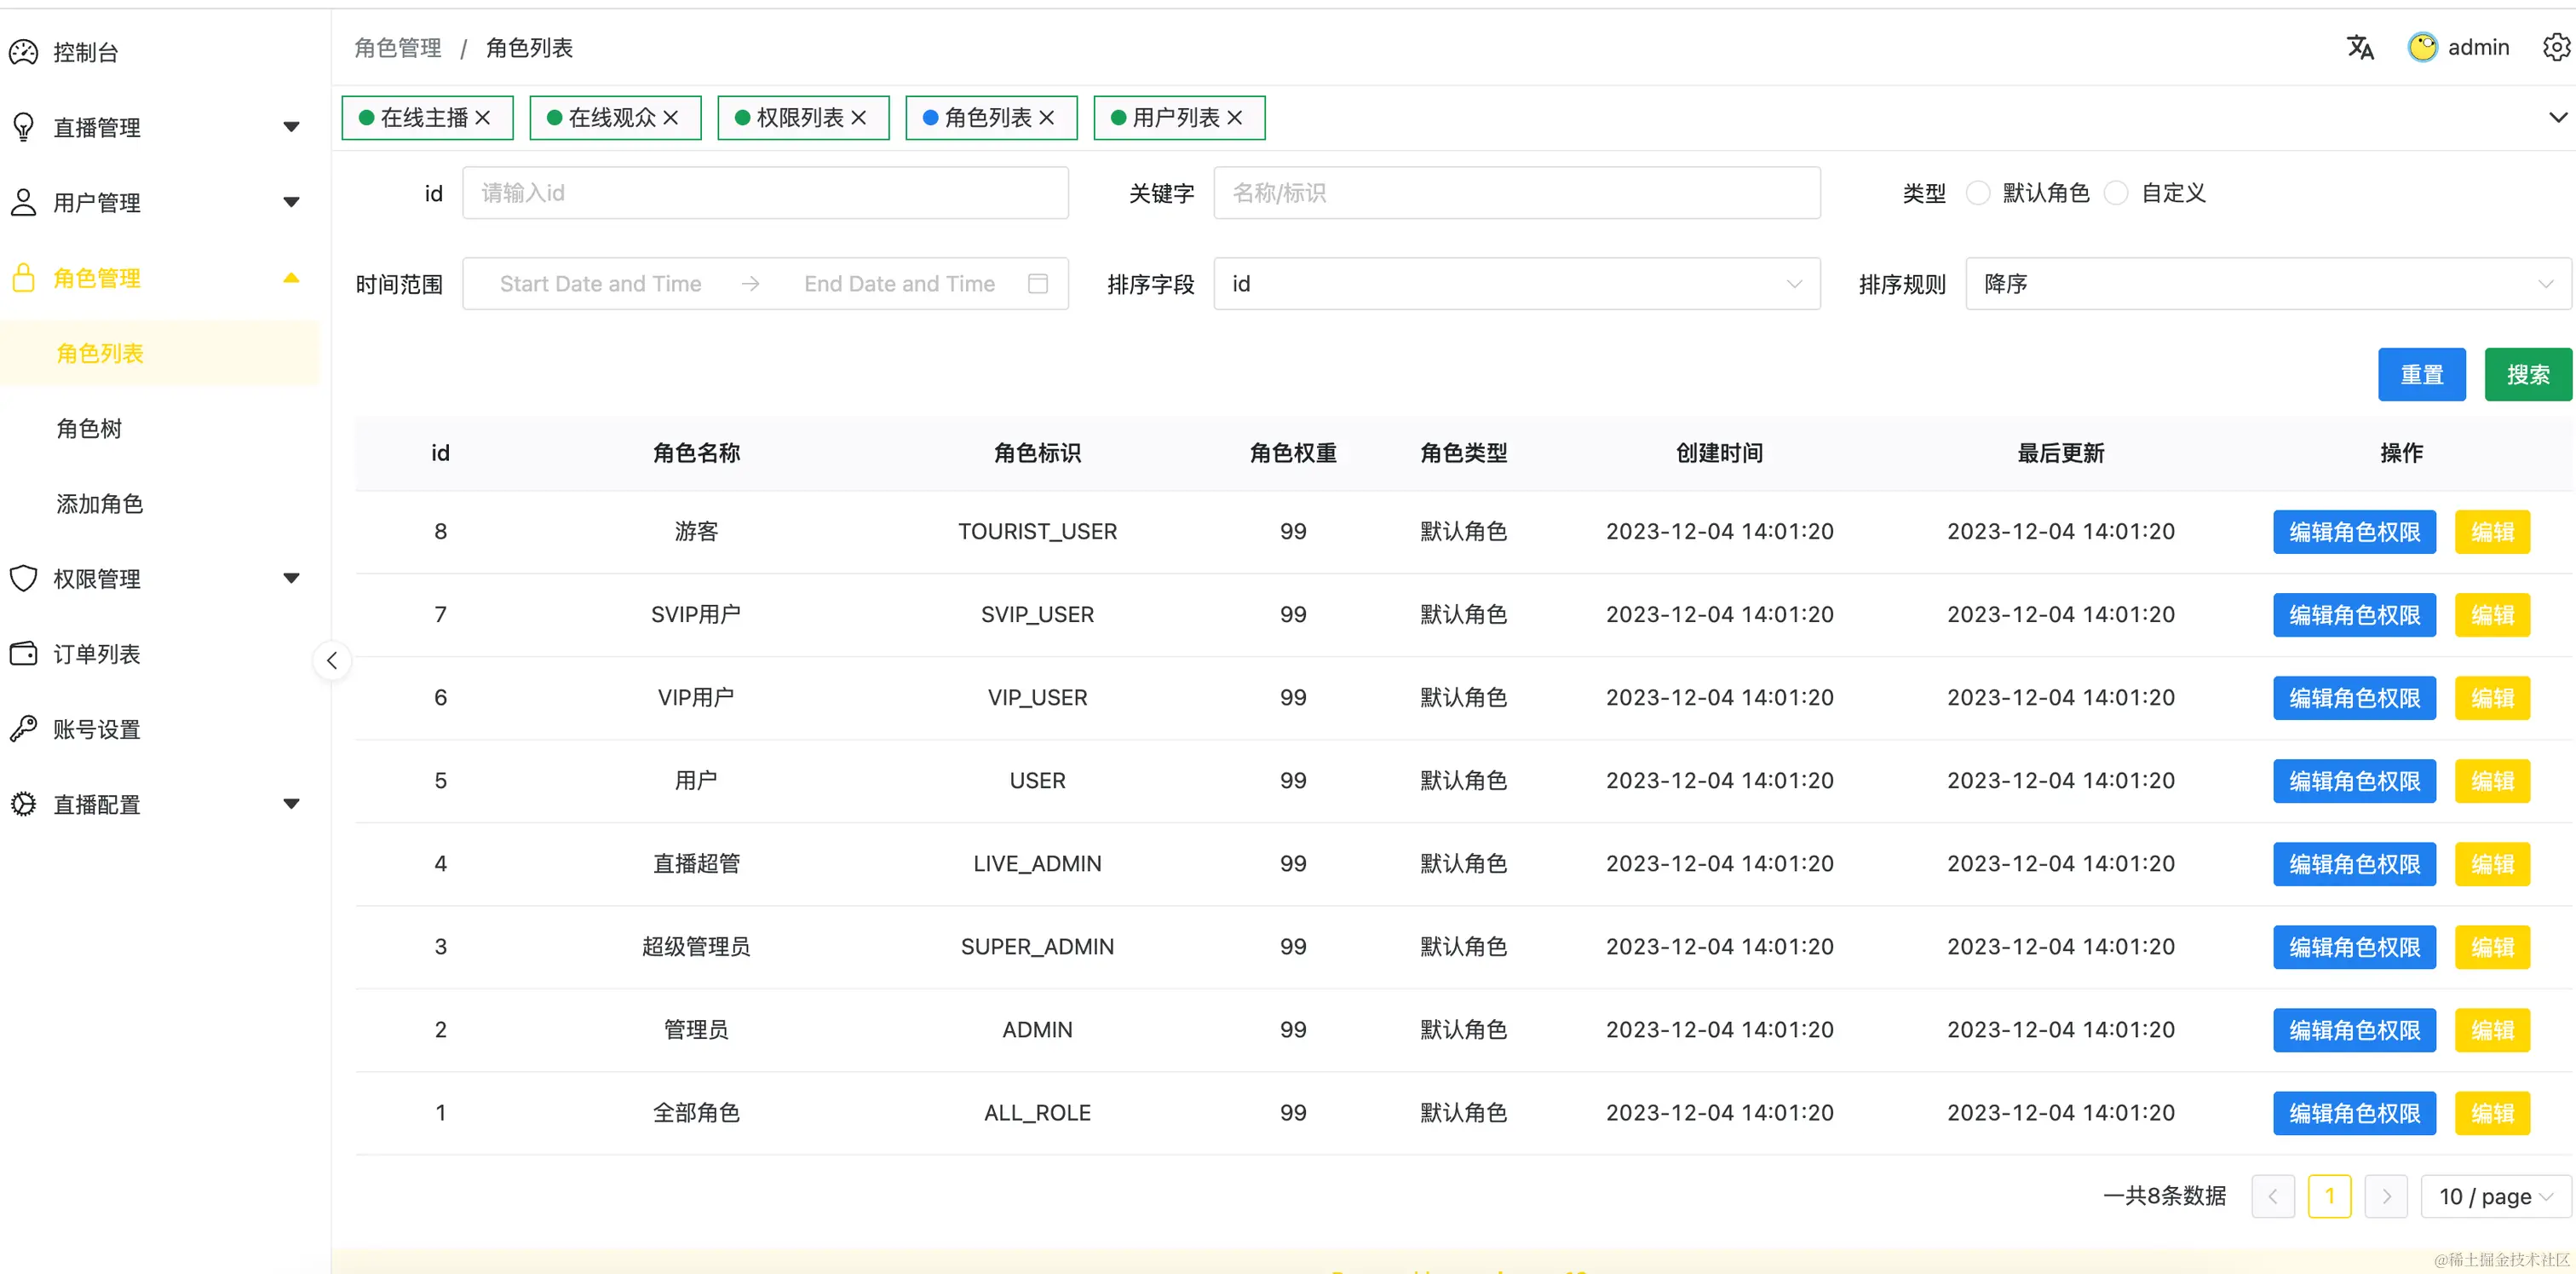The height and width of the screenshot is (1274, 2576).
Task: Open the calendar icon in 时间范围
Action: pyautogui.click(x=1038, y=284)
